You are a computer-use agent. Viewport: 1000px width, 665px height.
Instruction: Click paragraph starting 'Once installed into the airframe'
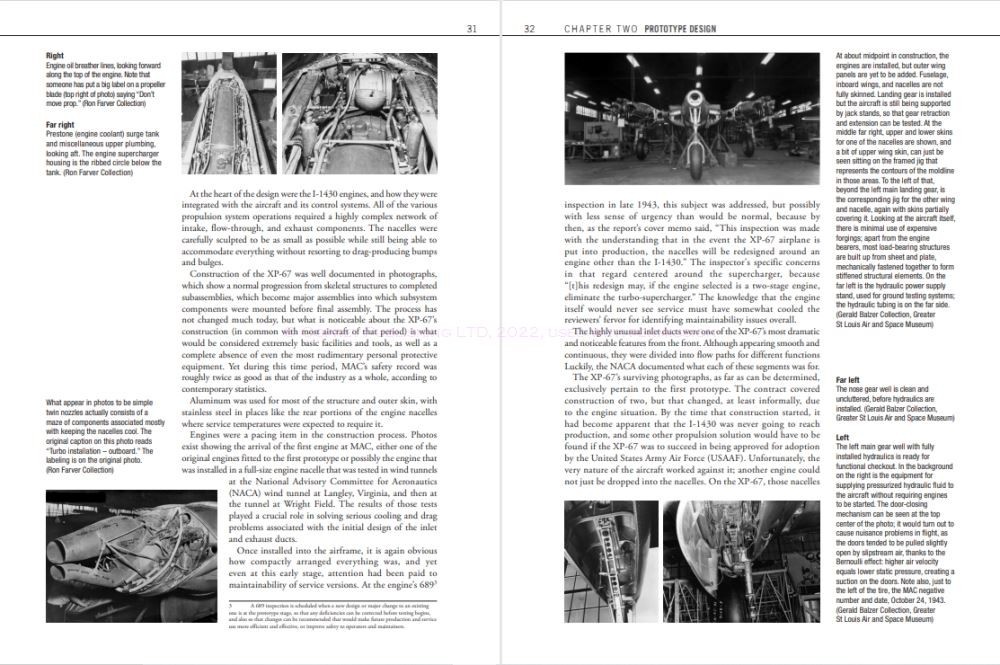[333, 567]
